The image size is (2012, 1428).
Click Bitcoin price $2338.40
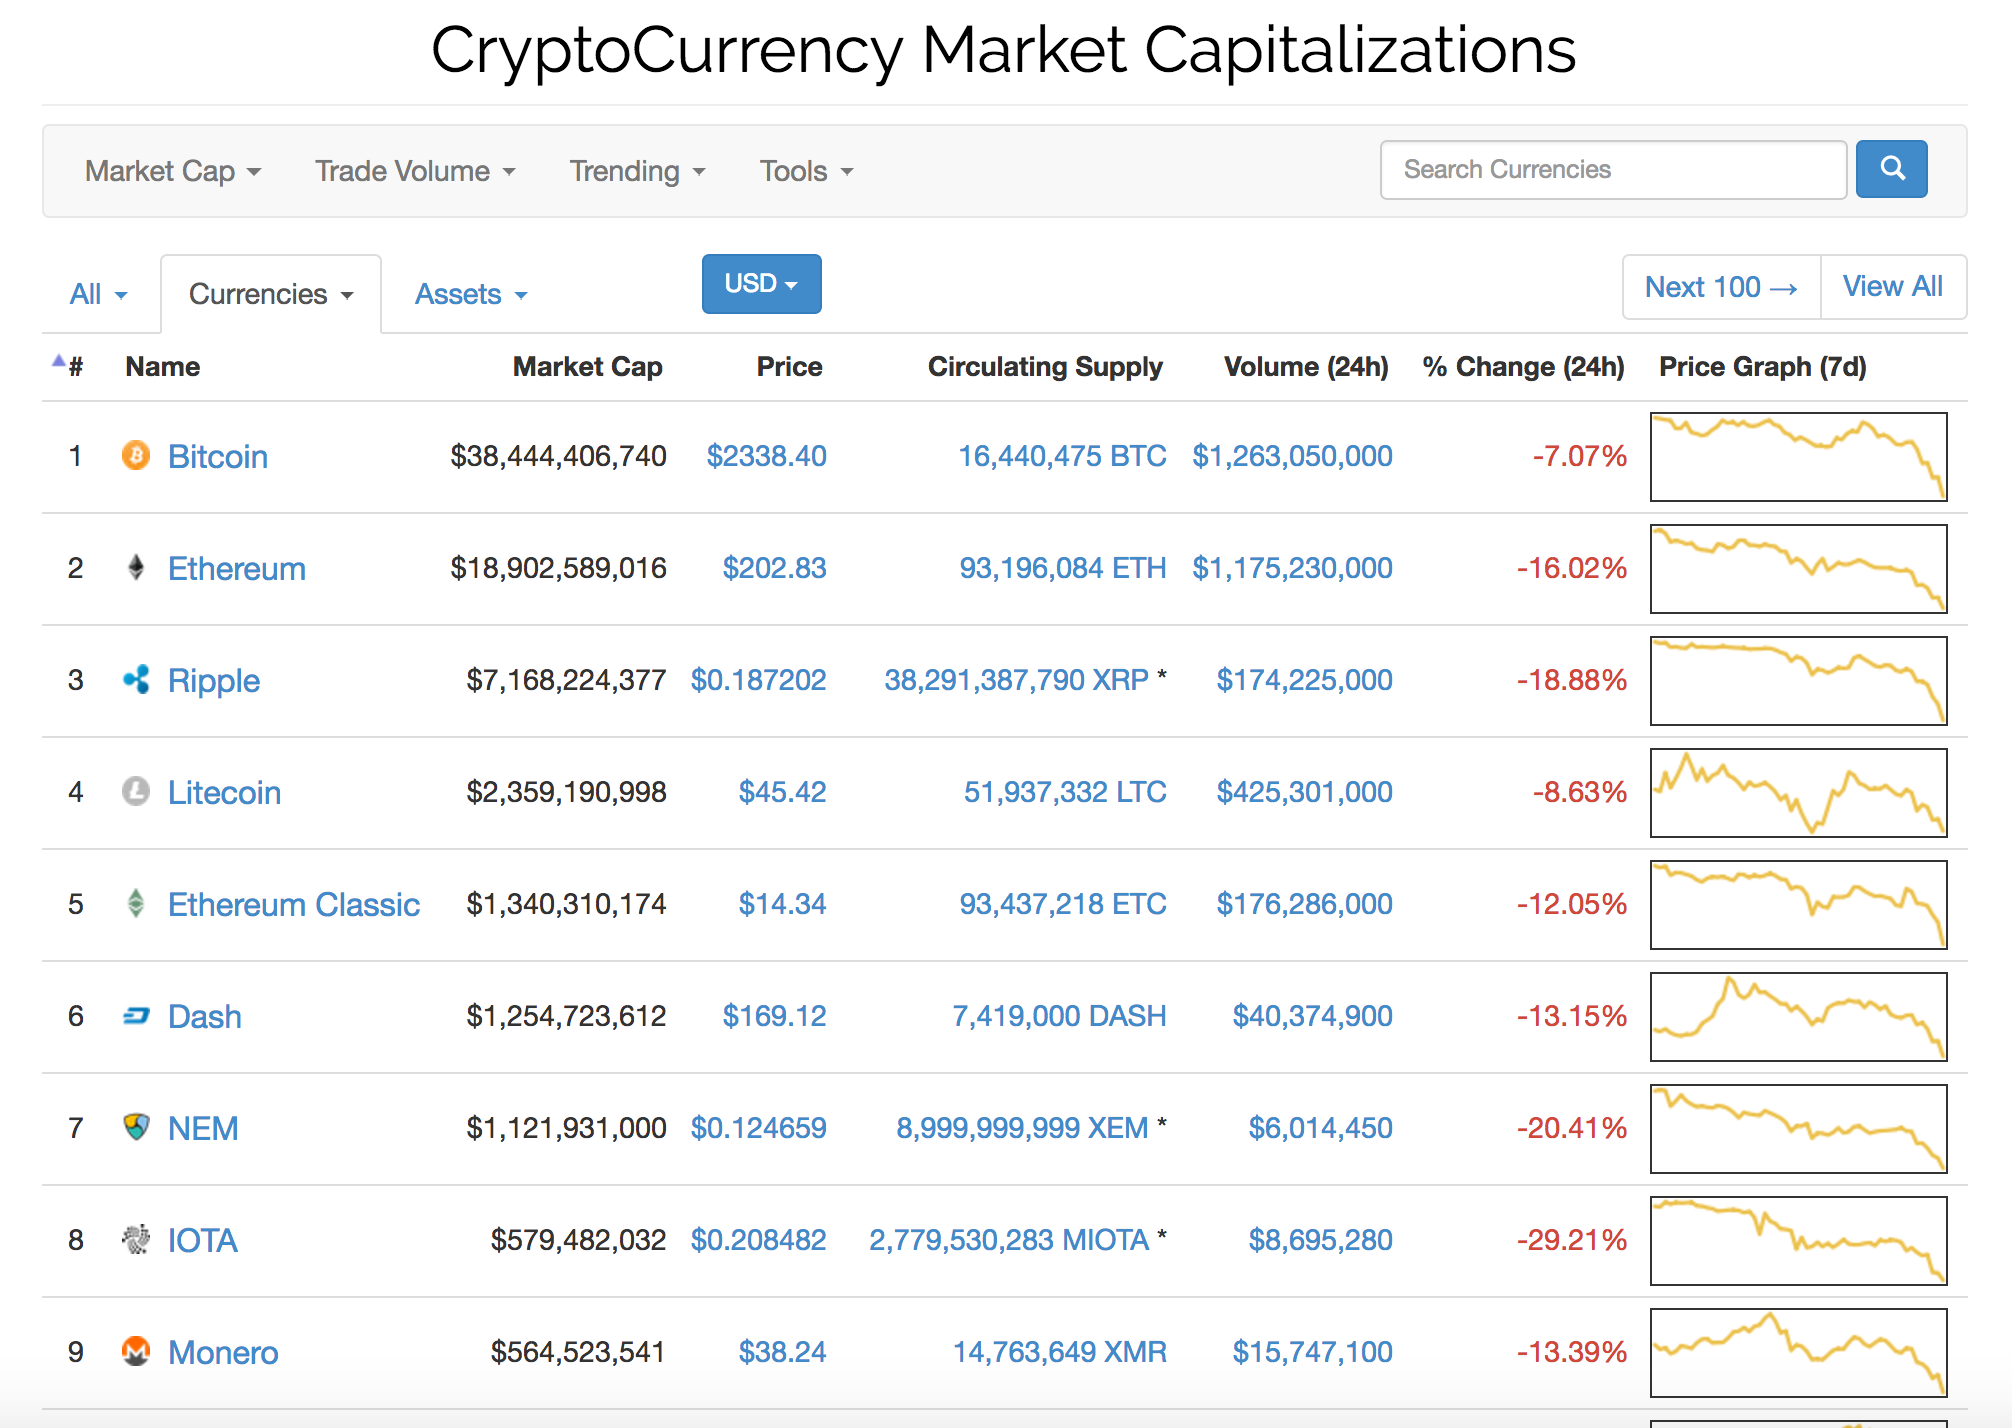pos(767,456)
